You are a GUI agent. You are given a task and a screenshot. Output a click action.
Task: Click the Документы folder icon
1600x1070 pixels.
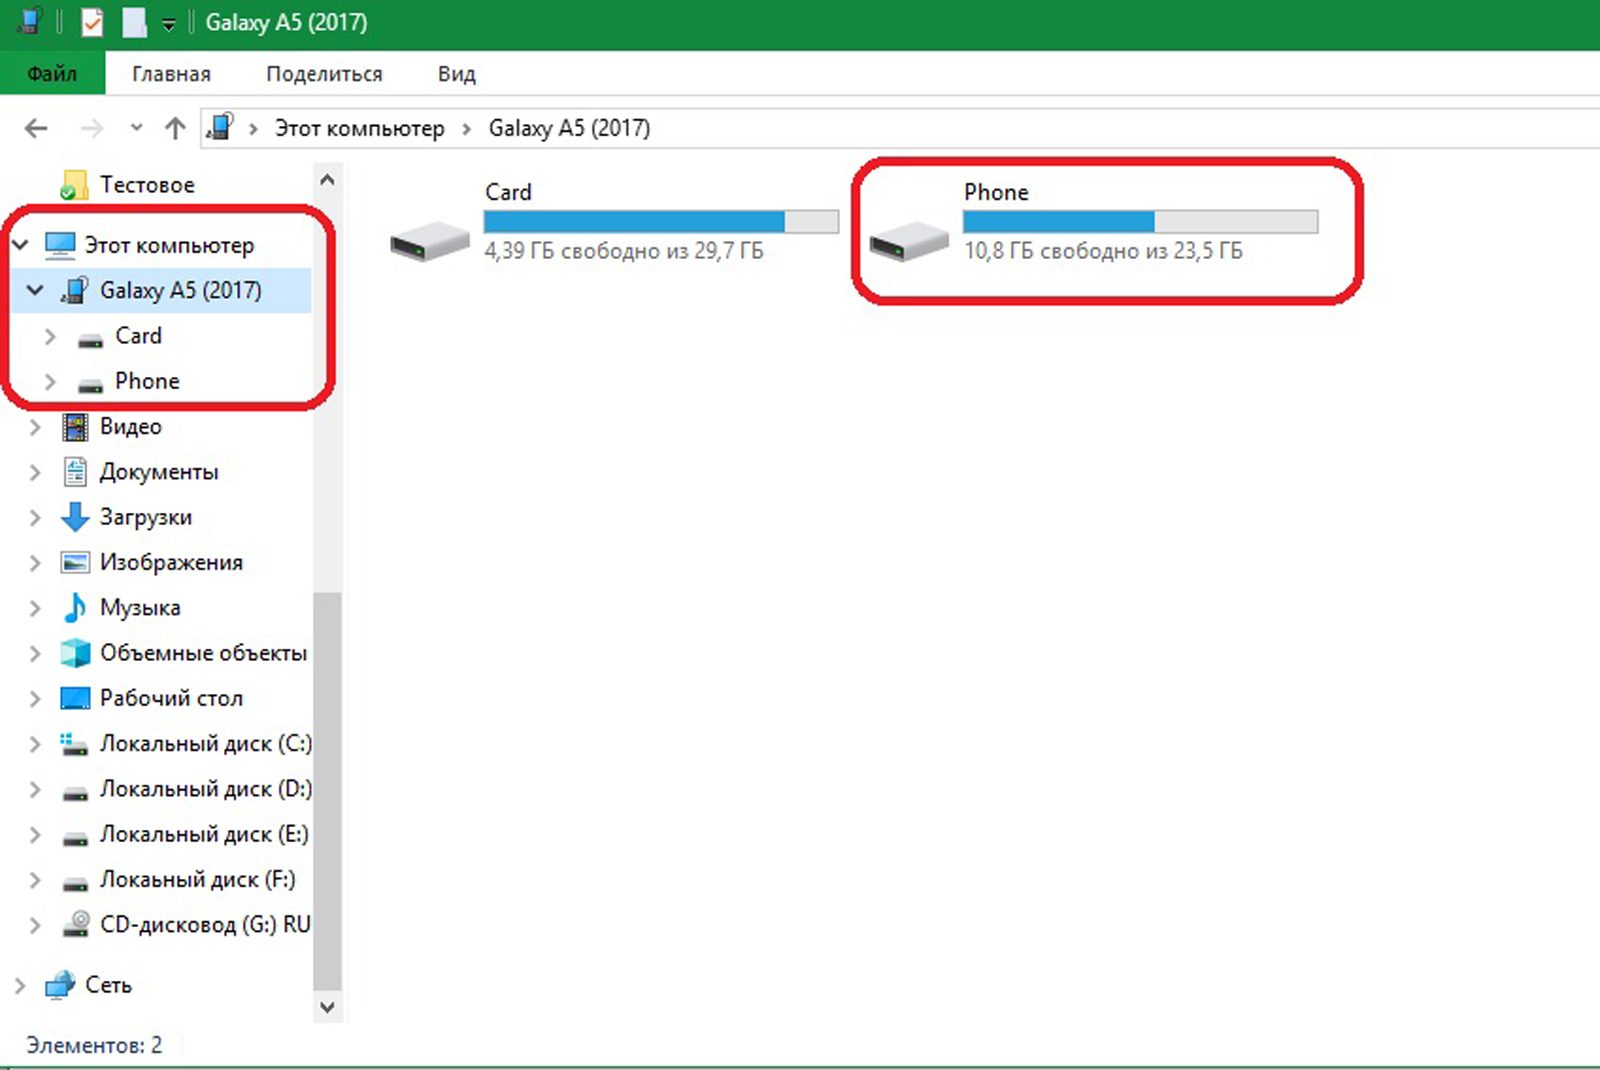click(x=75, y=471)
